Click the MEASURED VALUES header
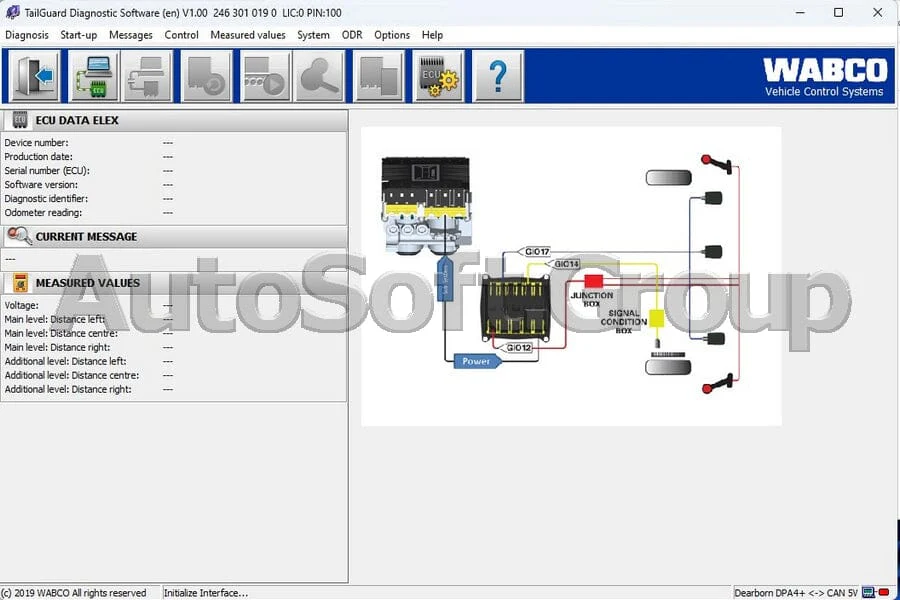Viewport: 900px width, 600px height. point(175,282)
